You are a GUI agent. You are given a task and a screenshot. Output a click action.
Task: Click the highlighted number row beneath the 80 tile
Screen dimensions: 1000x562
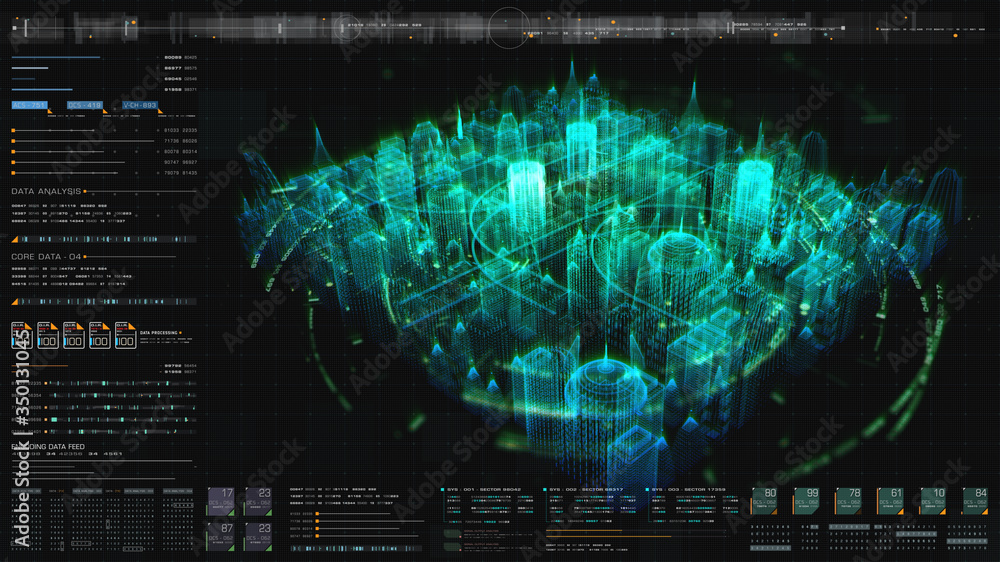point(770,548)
